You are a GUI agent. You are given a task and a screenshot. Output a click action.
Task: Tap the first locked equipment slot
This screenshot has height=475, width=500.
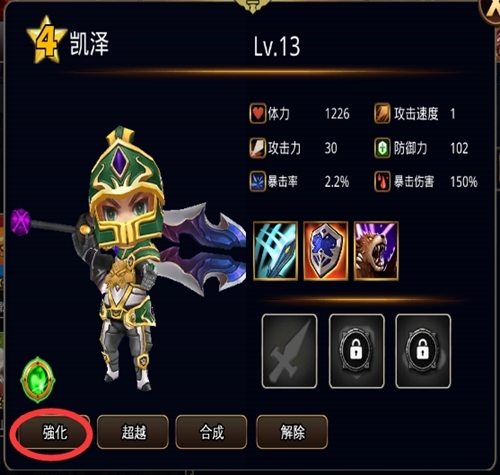357,351
